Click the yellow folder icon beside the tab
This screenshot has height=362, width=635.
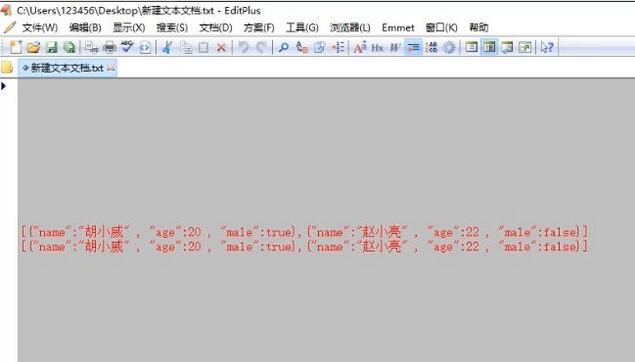[7, 67]
